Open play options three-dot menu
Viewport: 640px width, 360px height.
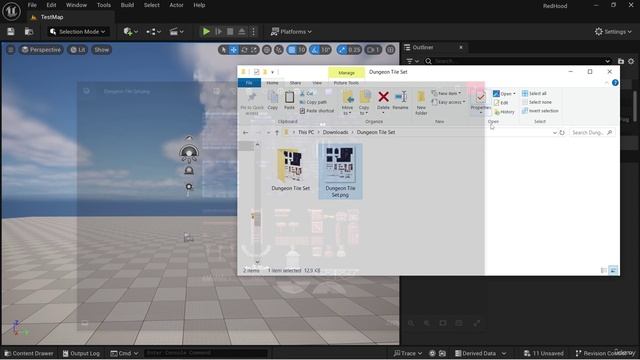click(253, 31)
